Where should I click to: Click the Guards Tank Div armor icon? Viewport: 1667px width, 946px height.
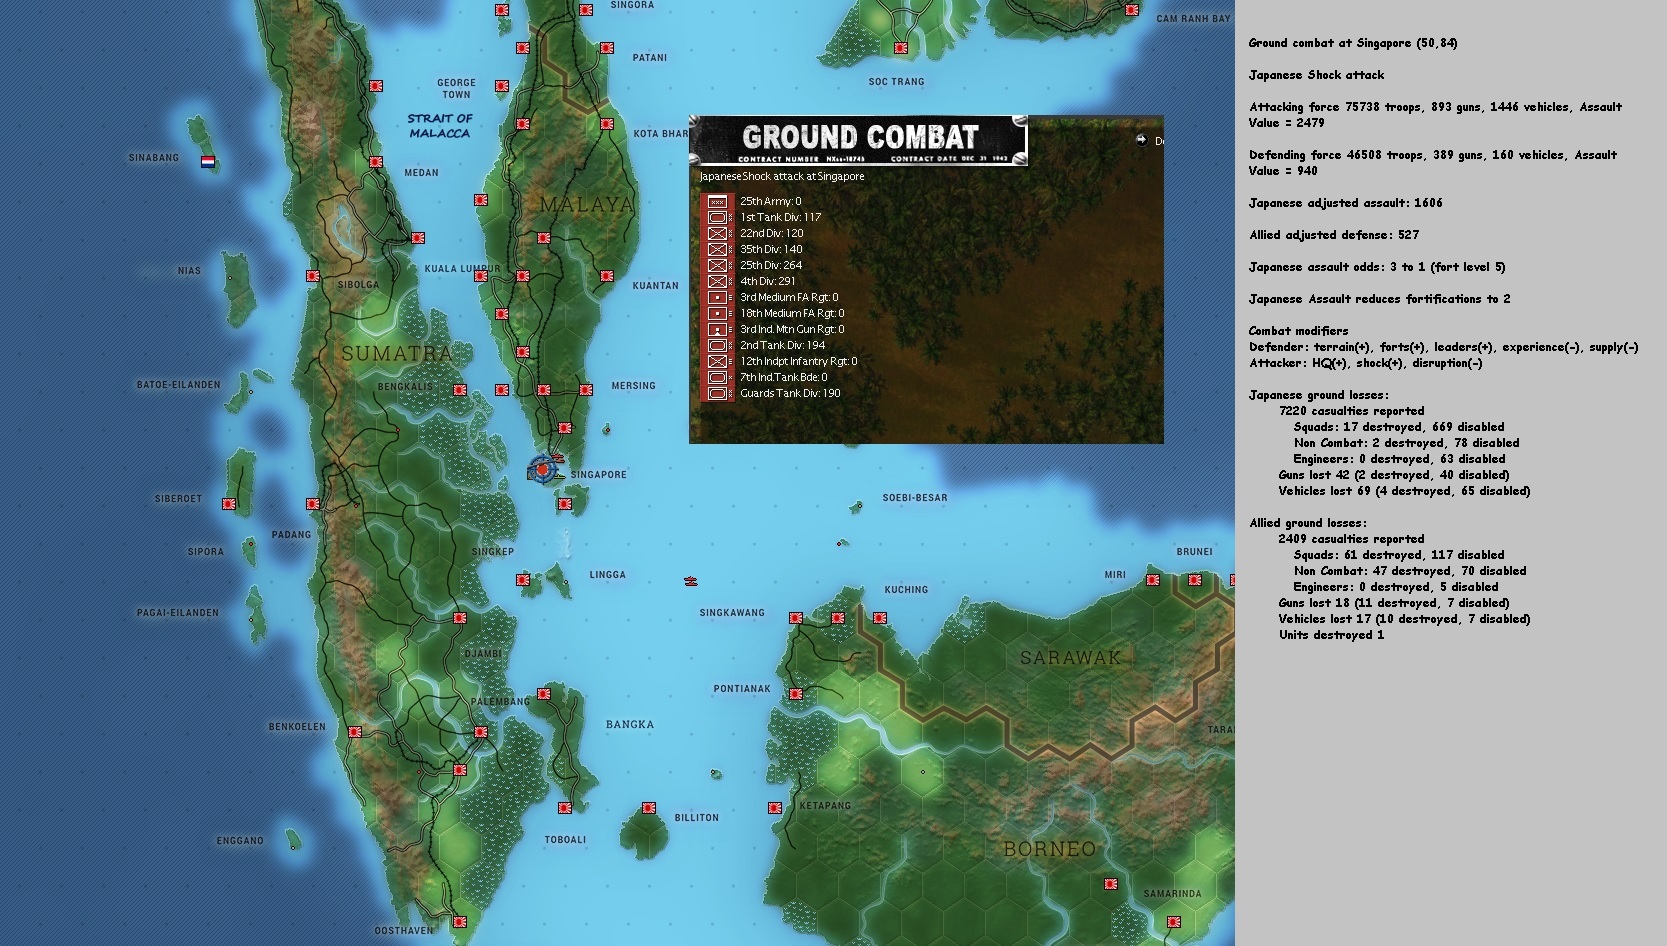tap(716, 393)
